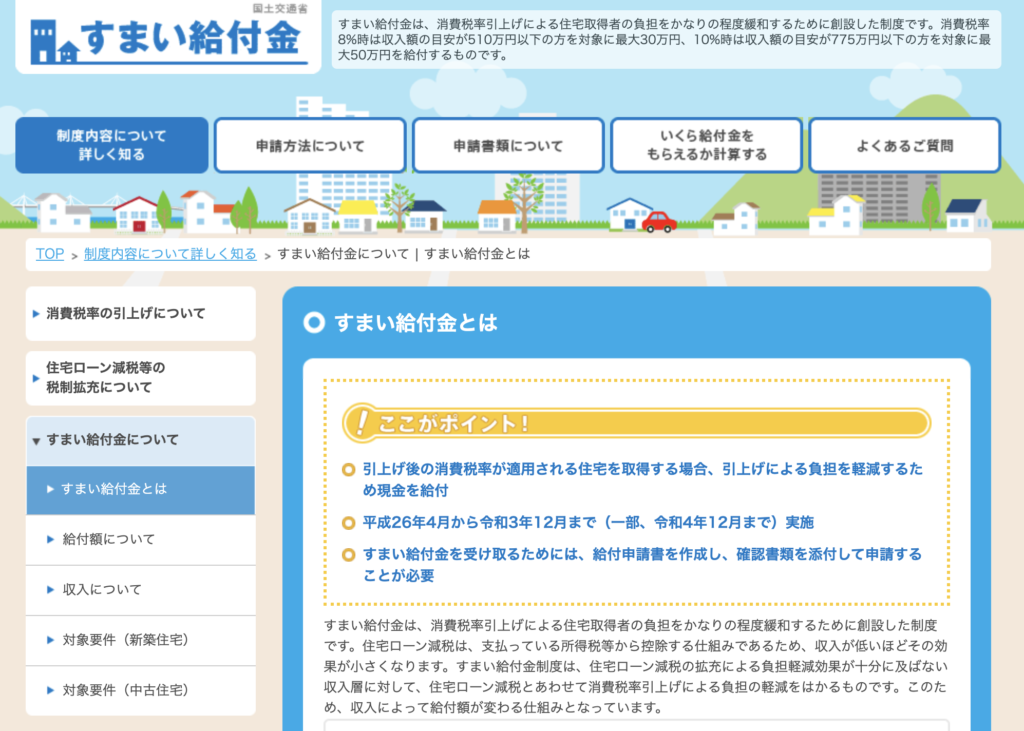This screenshot has height=731, width=1024.
Task: Click bullet text starting すまい給付金を受け取るためには
Action: (x=643, y=565)
